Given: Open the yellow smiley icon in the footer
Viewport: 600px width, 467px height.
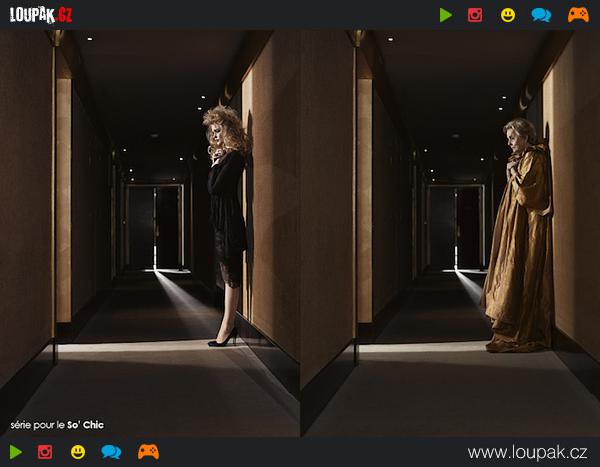Looking at the screenshot, I should [x=78, y=452].
